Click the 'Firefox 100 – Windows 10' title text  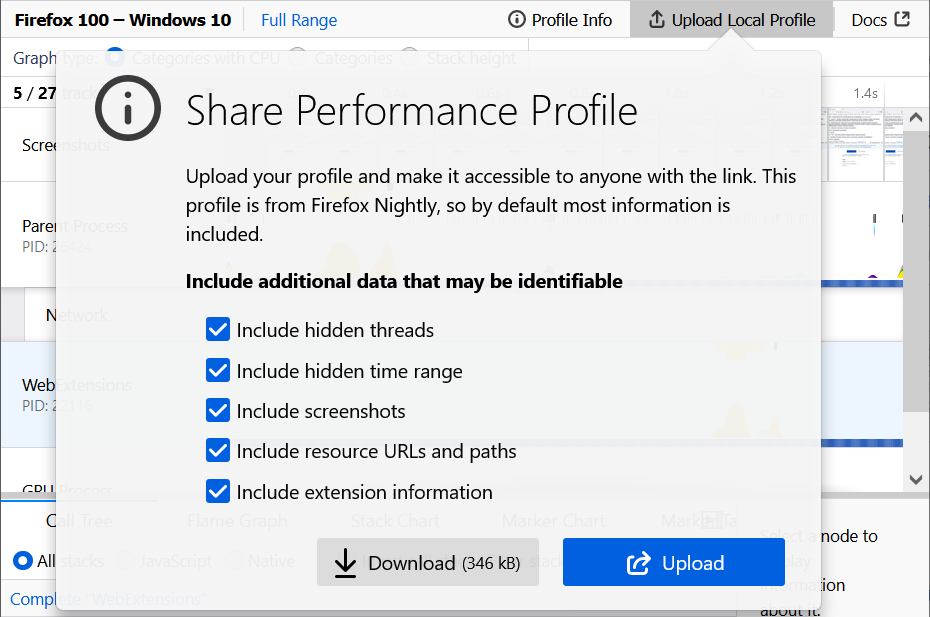[123, 20]
